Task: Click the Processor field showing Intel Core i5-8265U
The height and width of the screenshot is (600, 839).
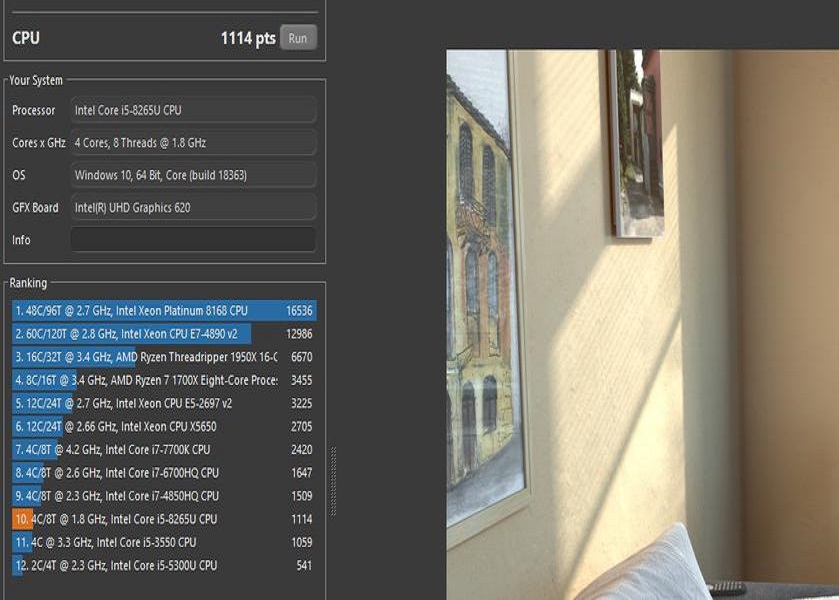Action: (x=193, y=110)
